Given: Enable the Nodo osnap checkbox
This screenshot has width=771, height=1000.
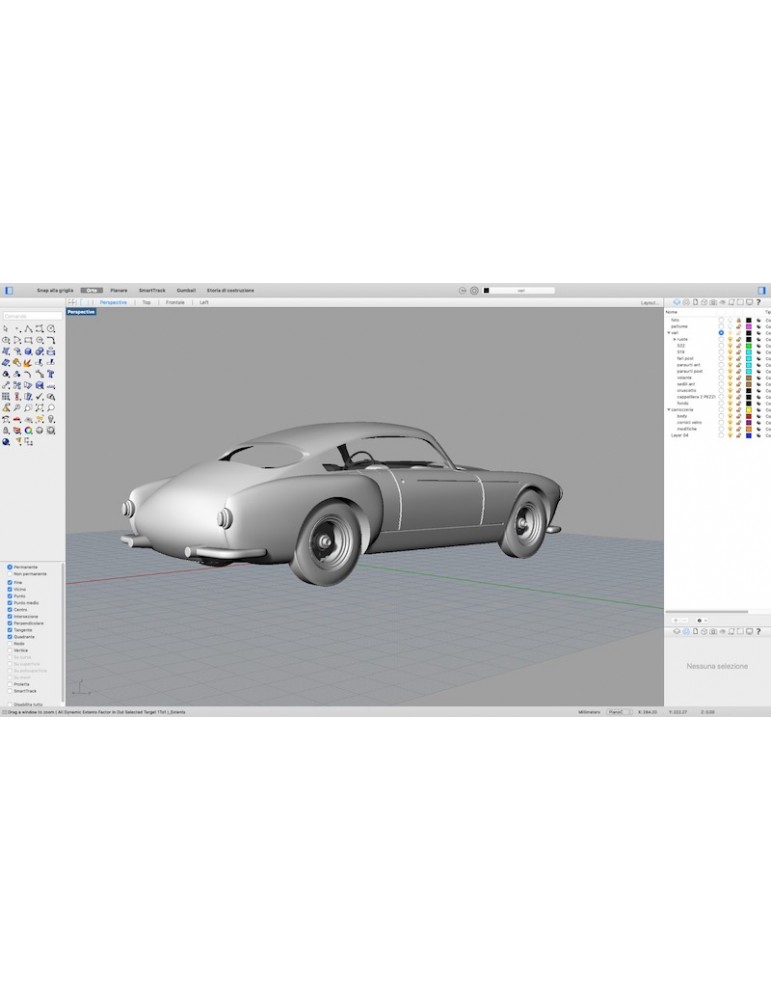Looking at the screenshot, I should (x=10, y=643).
